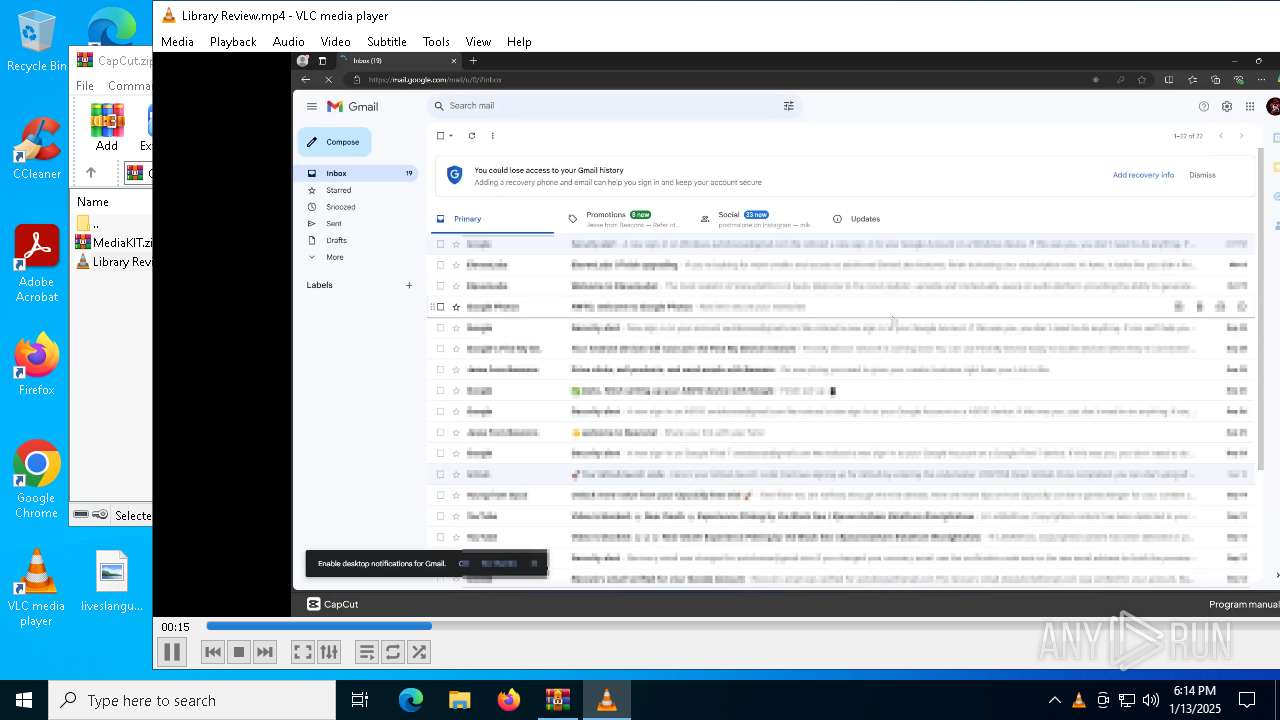1280x720 pixels.
Task: Open VLC Video menu
Action: (335, 42)
